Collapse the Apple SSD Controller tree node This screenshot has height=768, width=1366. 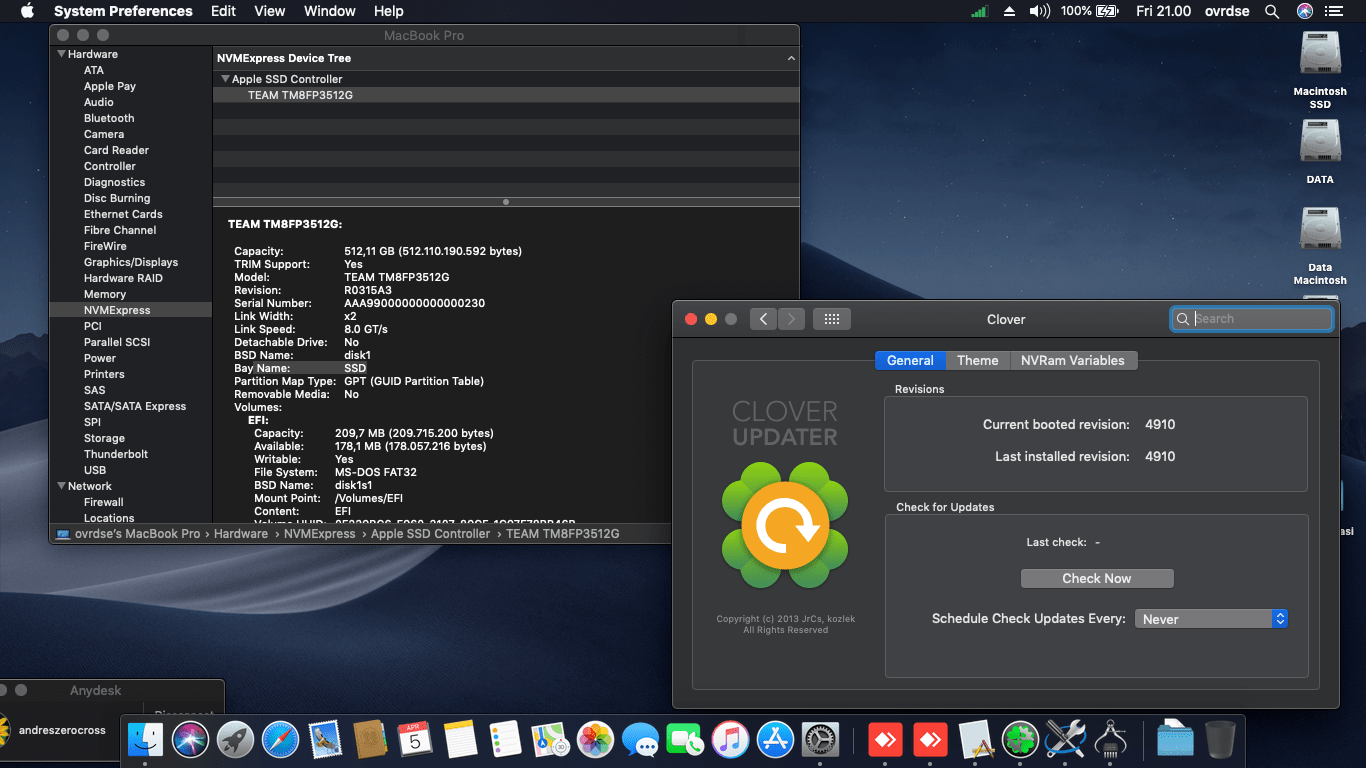tap(225, 79)
